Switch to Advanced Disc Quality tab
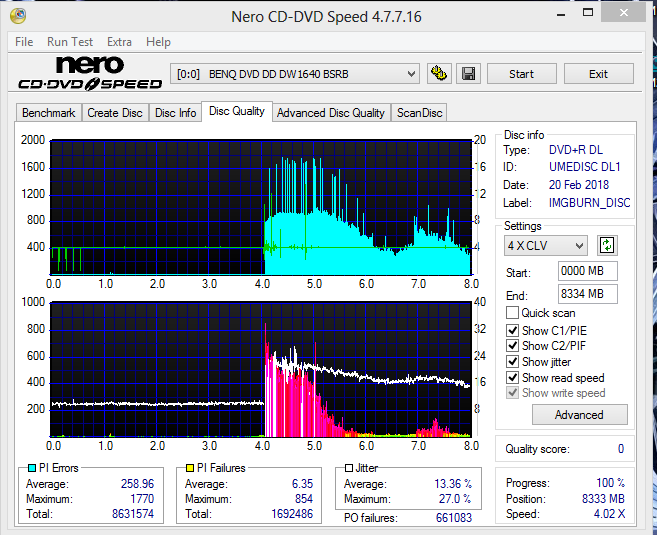The width and height of the screenshot is (657, 535). [x=331, y=113]
